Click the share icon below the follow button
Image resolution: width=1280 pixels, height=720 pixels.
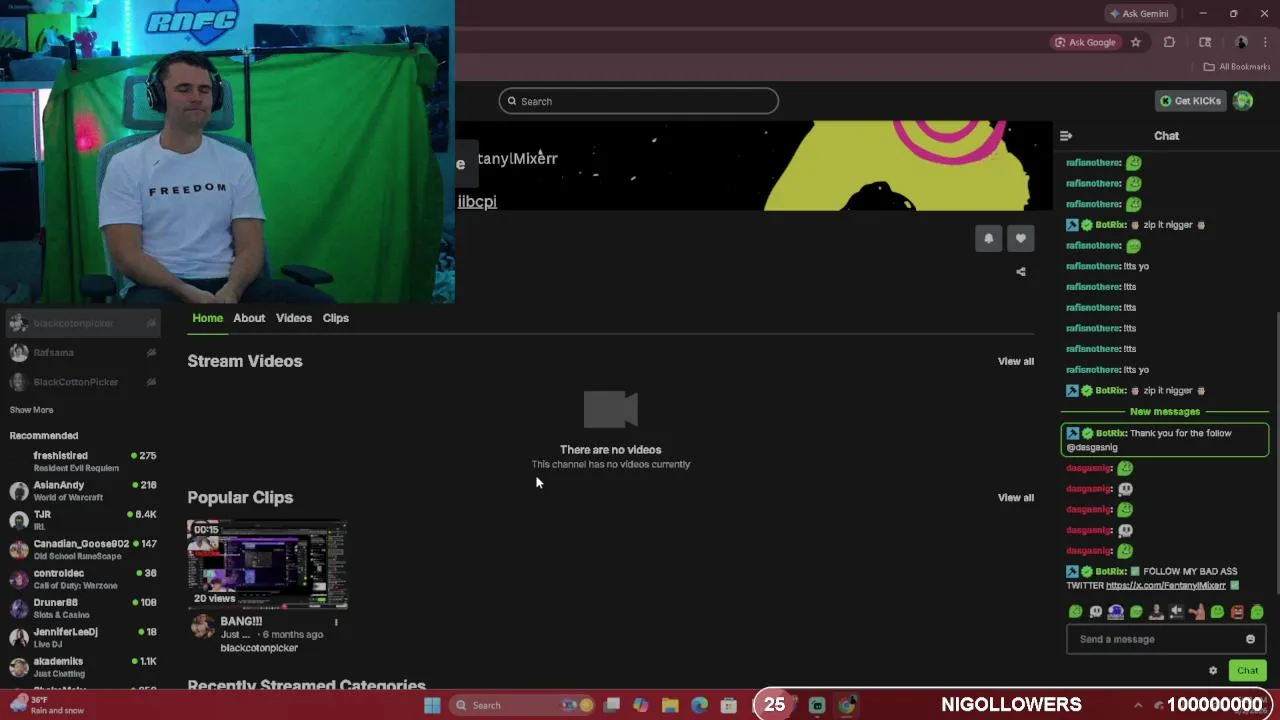pos(1021,271)
